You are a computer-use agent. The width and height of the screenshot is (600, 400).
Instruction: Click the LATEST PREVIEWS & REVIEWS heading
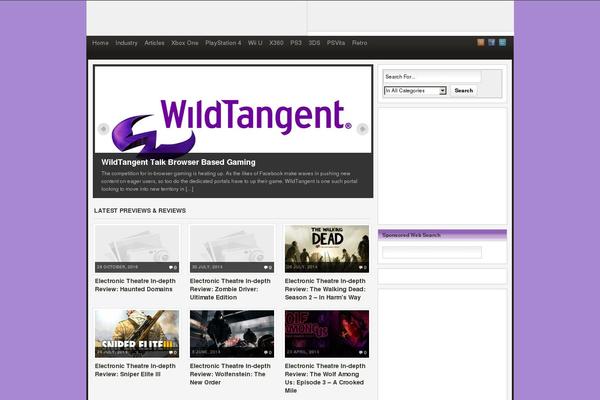click(140, 211)
